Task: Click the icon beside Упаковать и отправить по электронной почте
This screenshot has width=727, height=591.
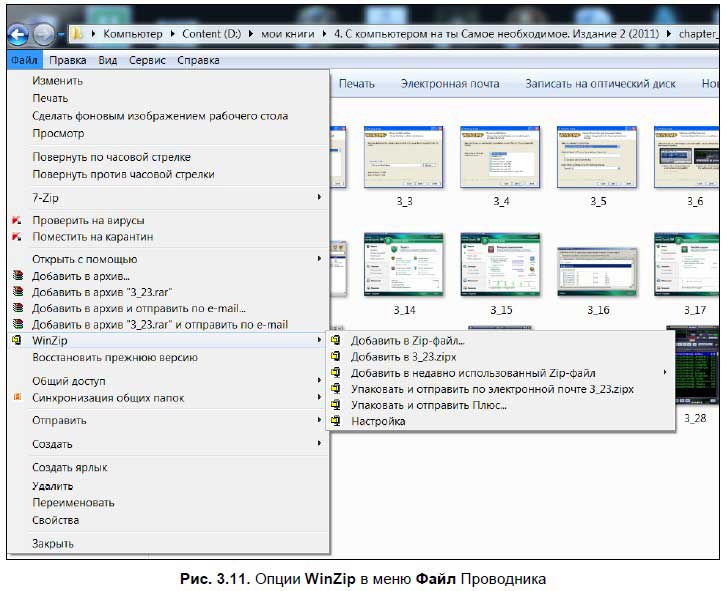Action: click(x=336, y=389)
